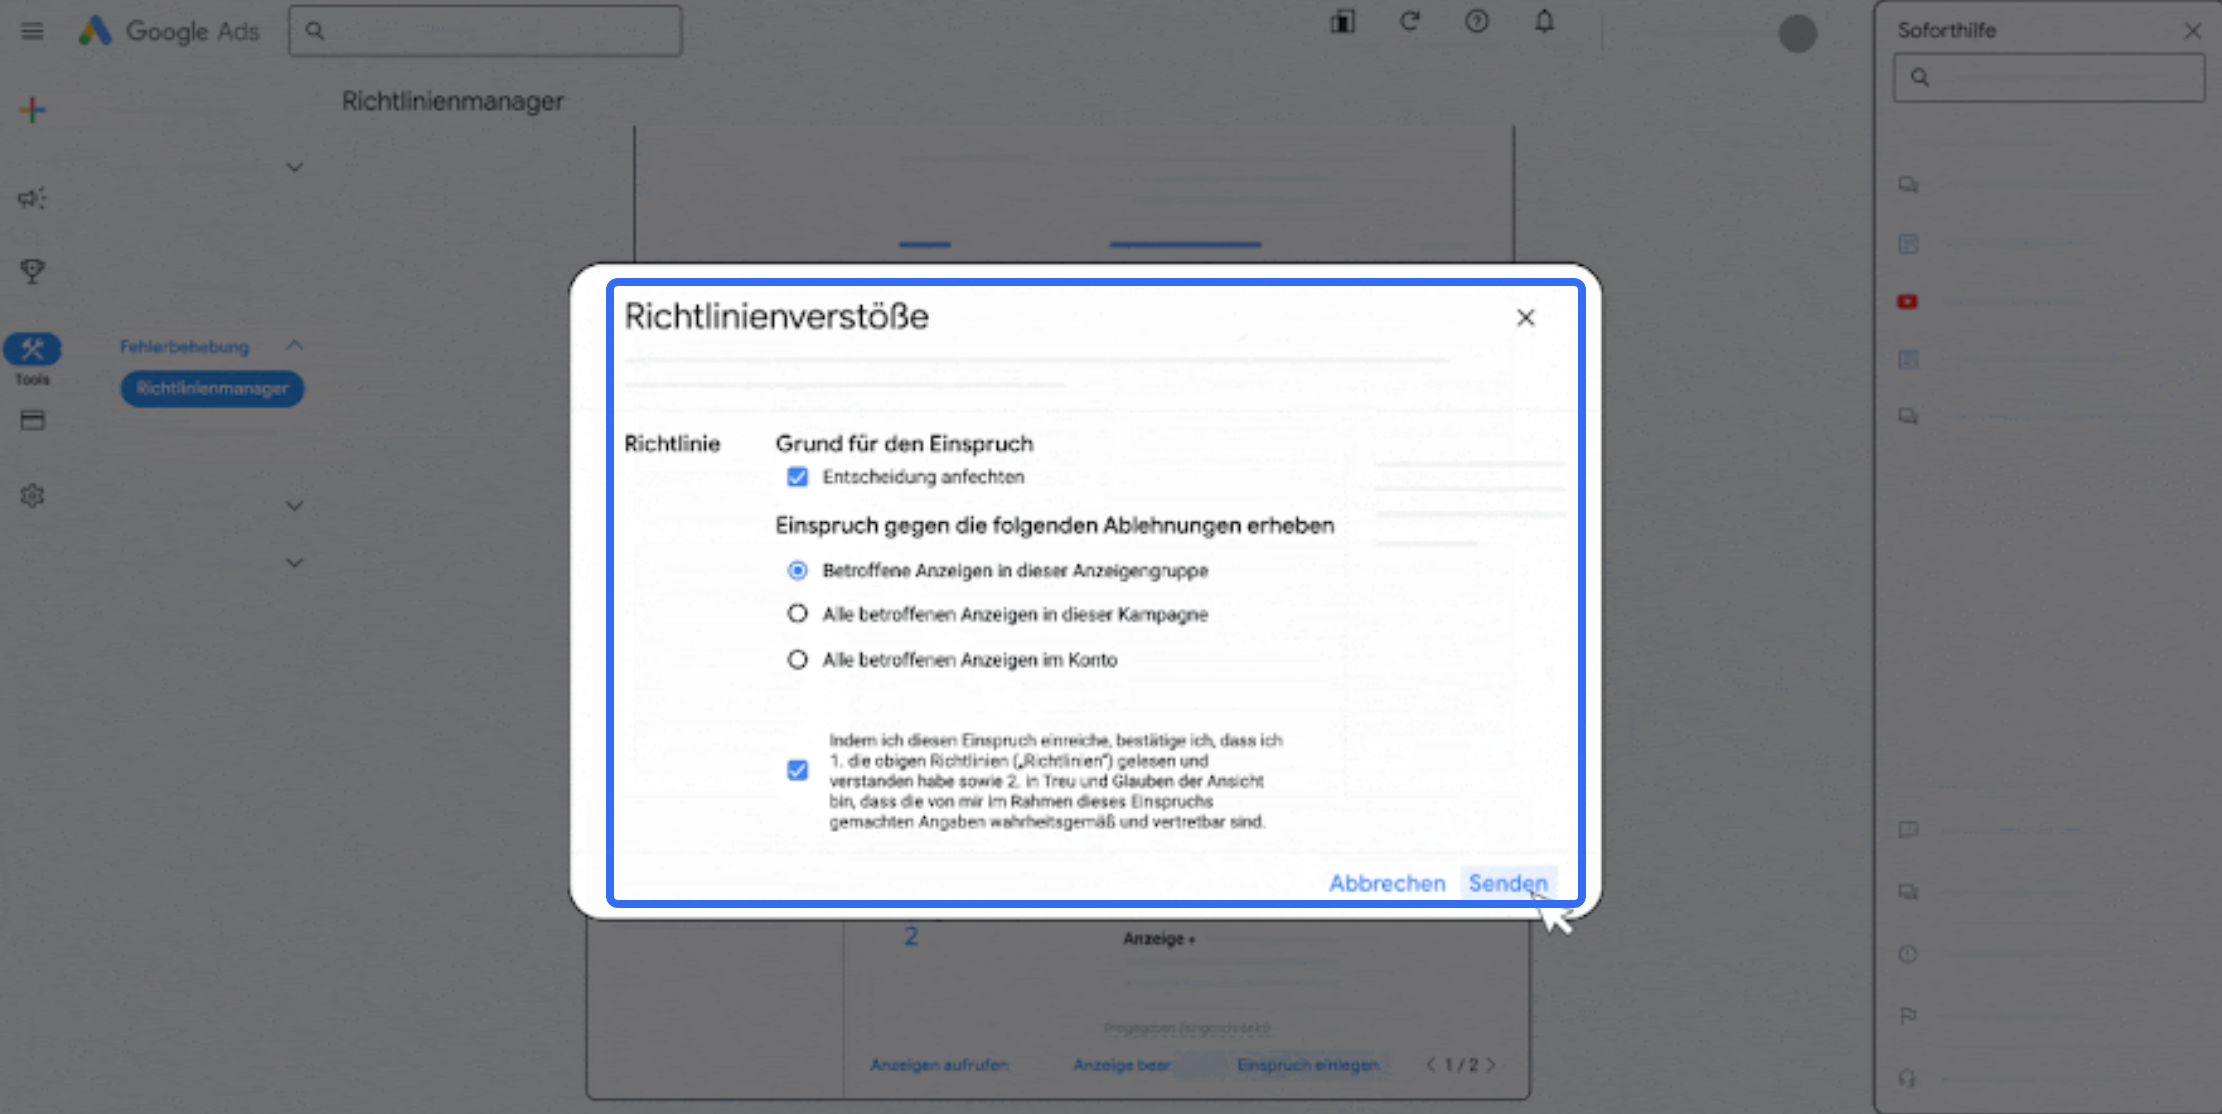Viewport: 2222px width, 1114px height.
Task: Click the Soforthilfe search field
Action: (x=2049, y=78)
